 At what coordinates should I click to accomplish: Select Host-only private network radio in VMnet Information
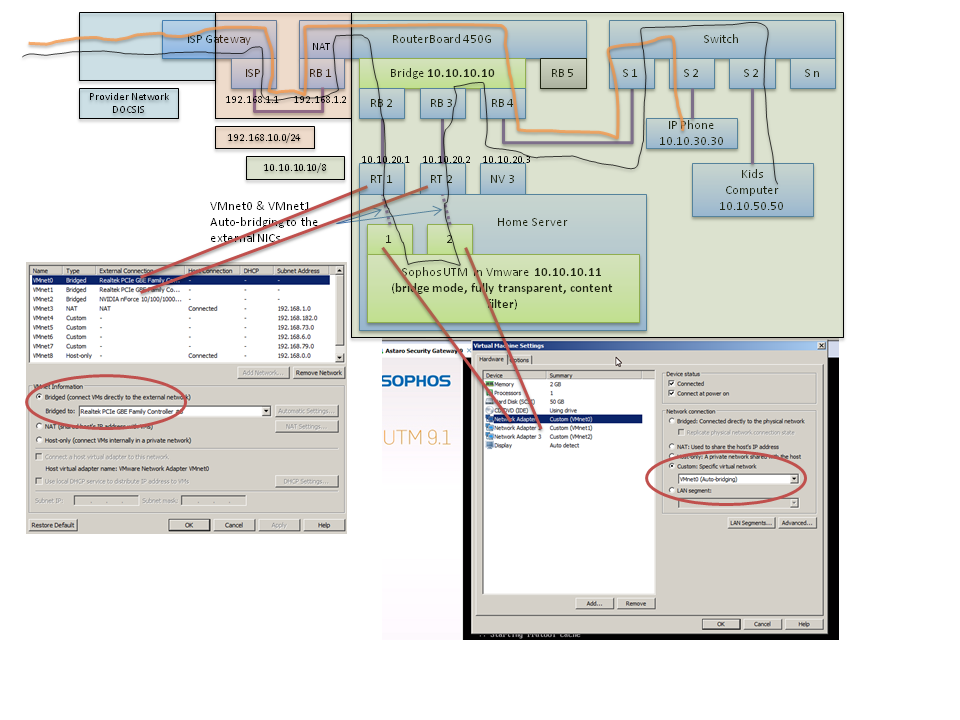pyautogui.click(x=39, y=440)
